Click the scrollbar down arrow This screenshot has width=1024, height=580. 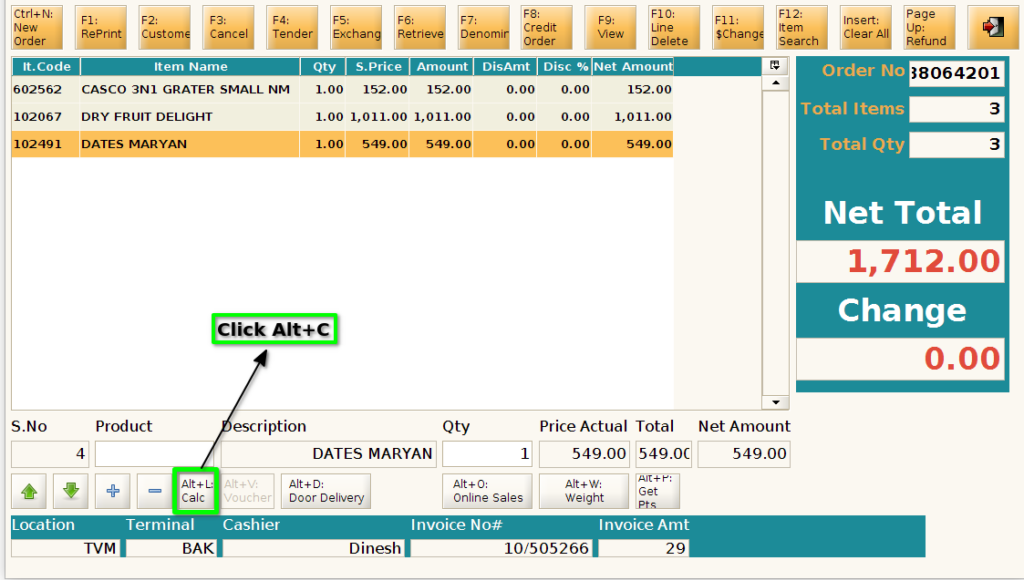(775, 402)
